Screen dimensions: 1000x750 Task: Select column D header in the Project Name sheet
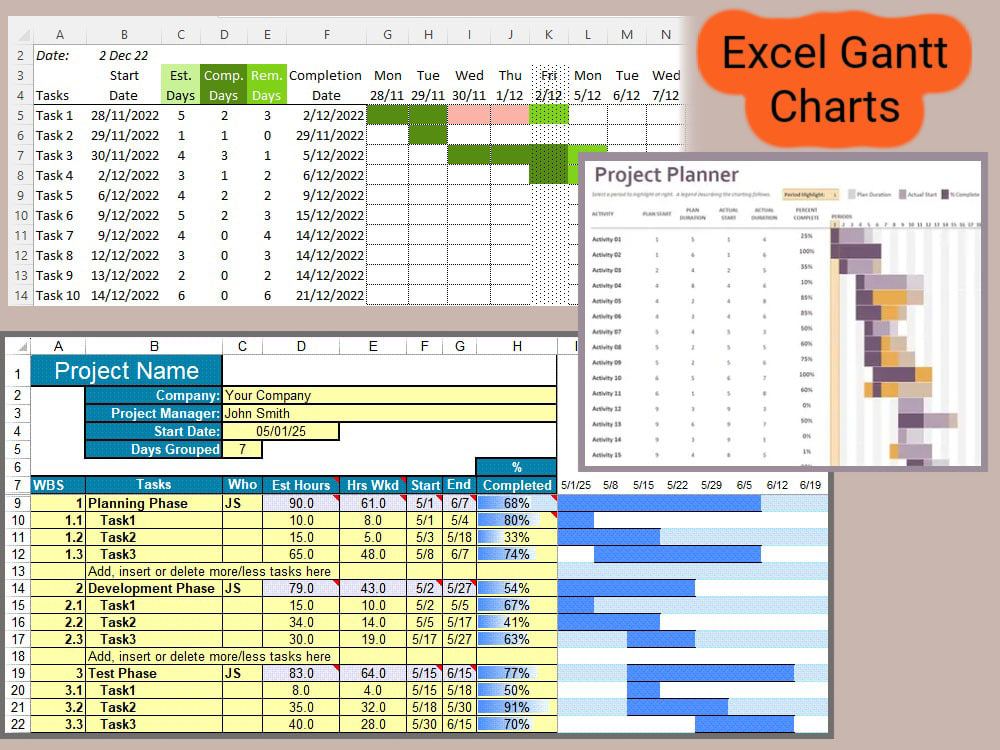pos(301,346)
